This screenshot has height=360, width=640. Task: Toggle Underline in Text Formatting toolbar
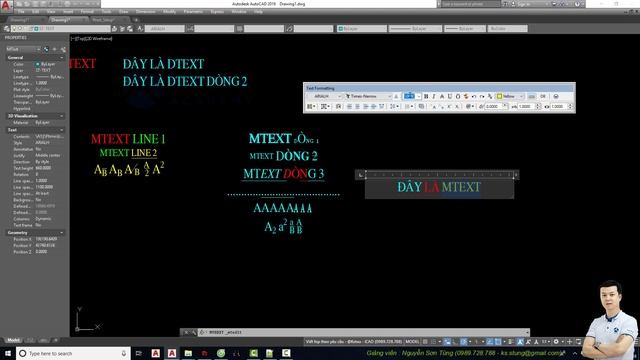tap(450, 96)
